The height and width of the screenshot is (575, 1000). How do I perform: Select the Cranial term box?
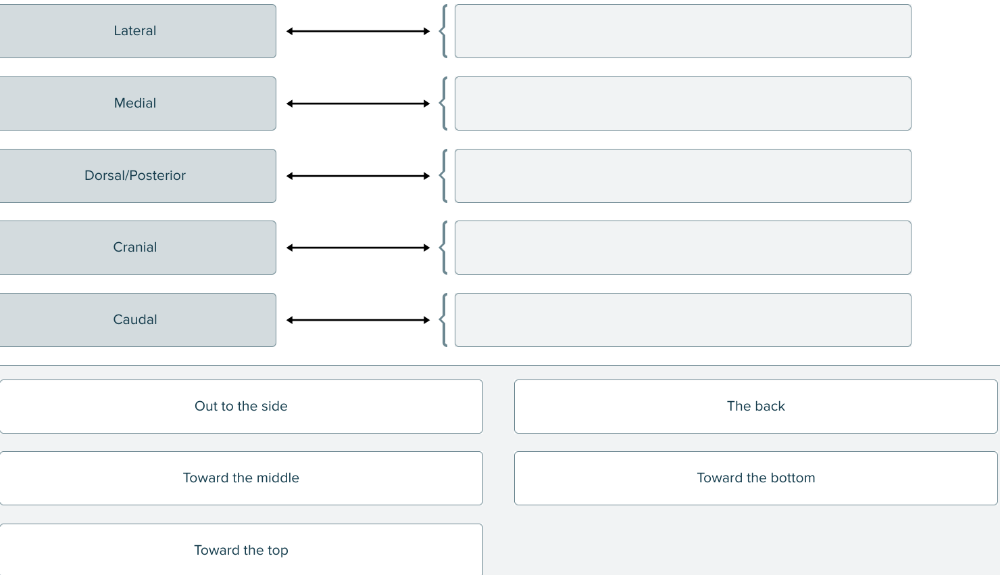tap(136, 248)
